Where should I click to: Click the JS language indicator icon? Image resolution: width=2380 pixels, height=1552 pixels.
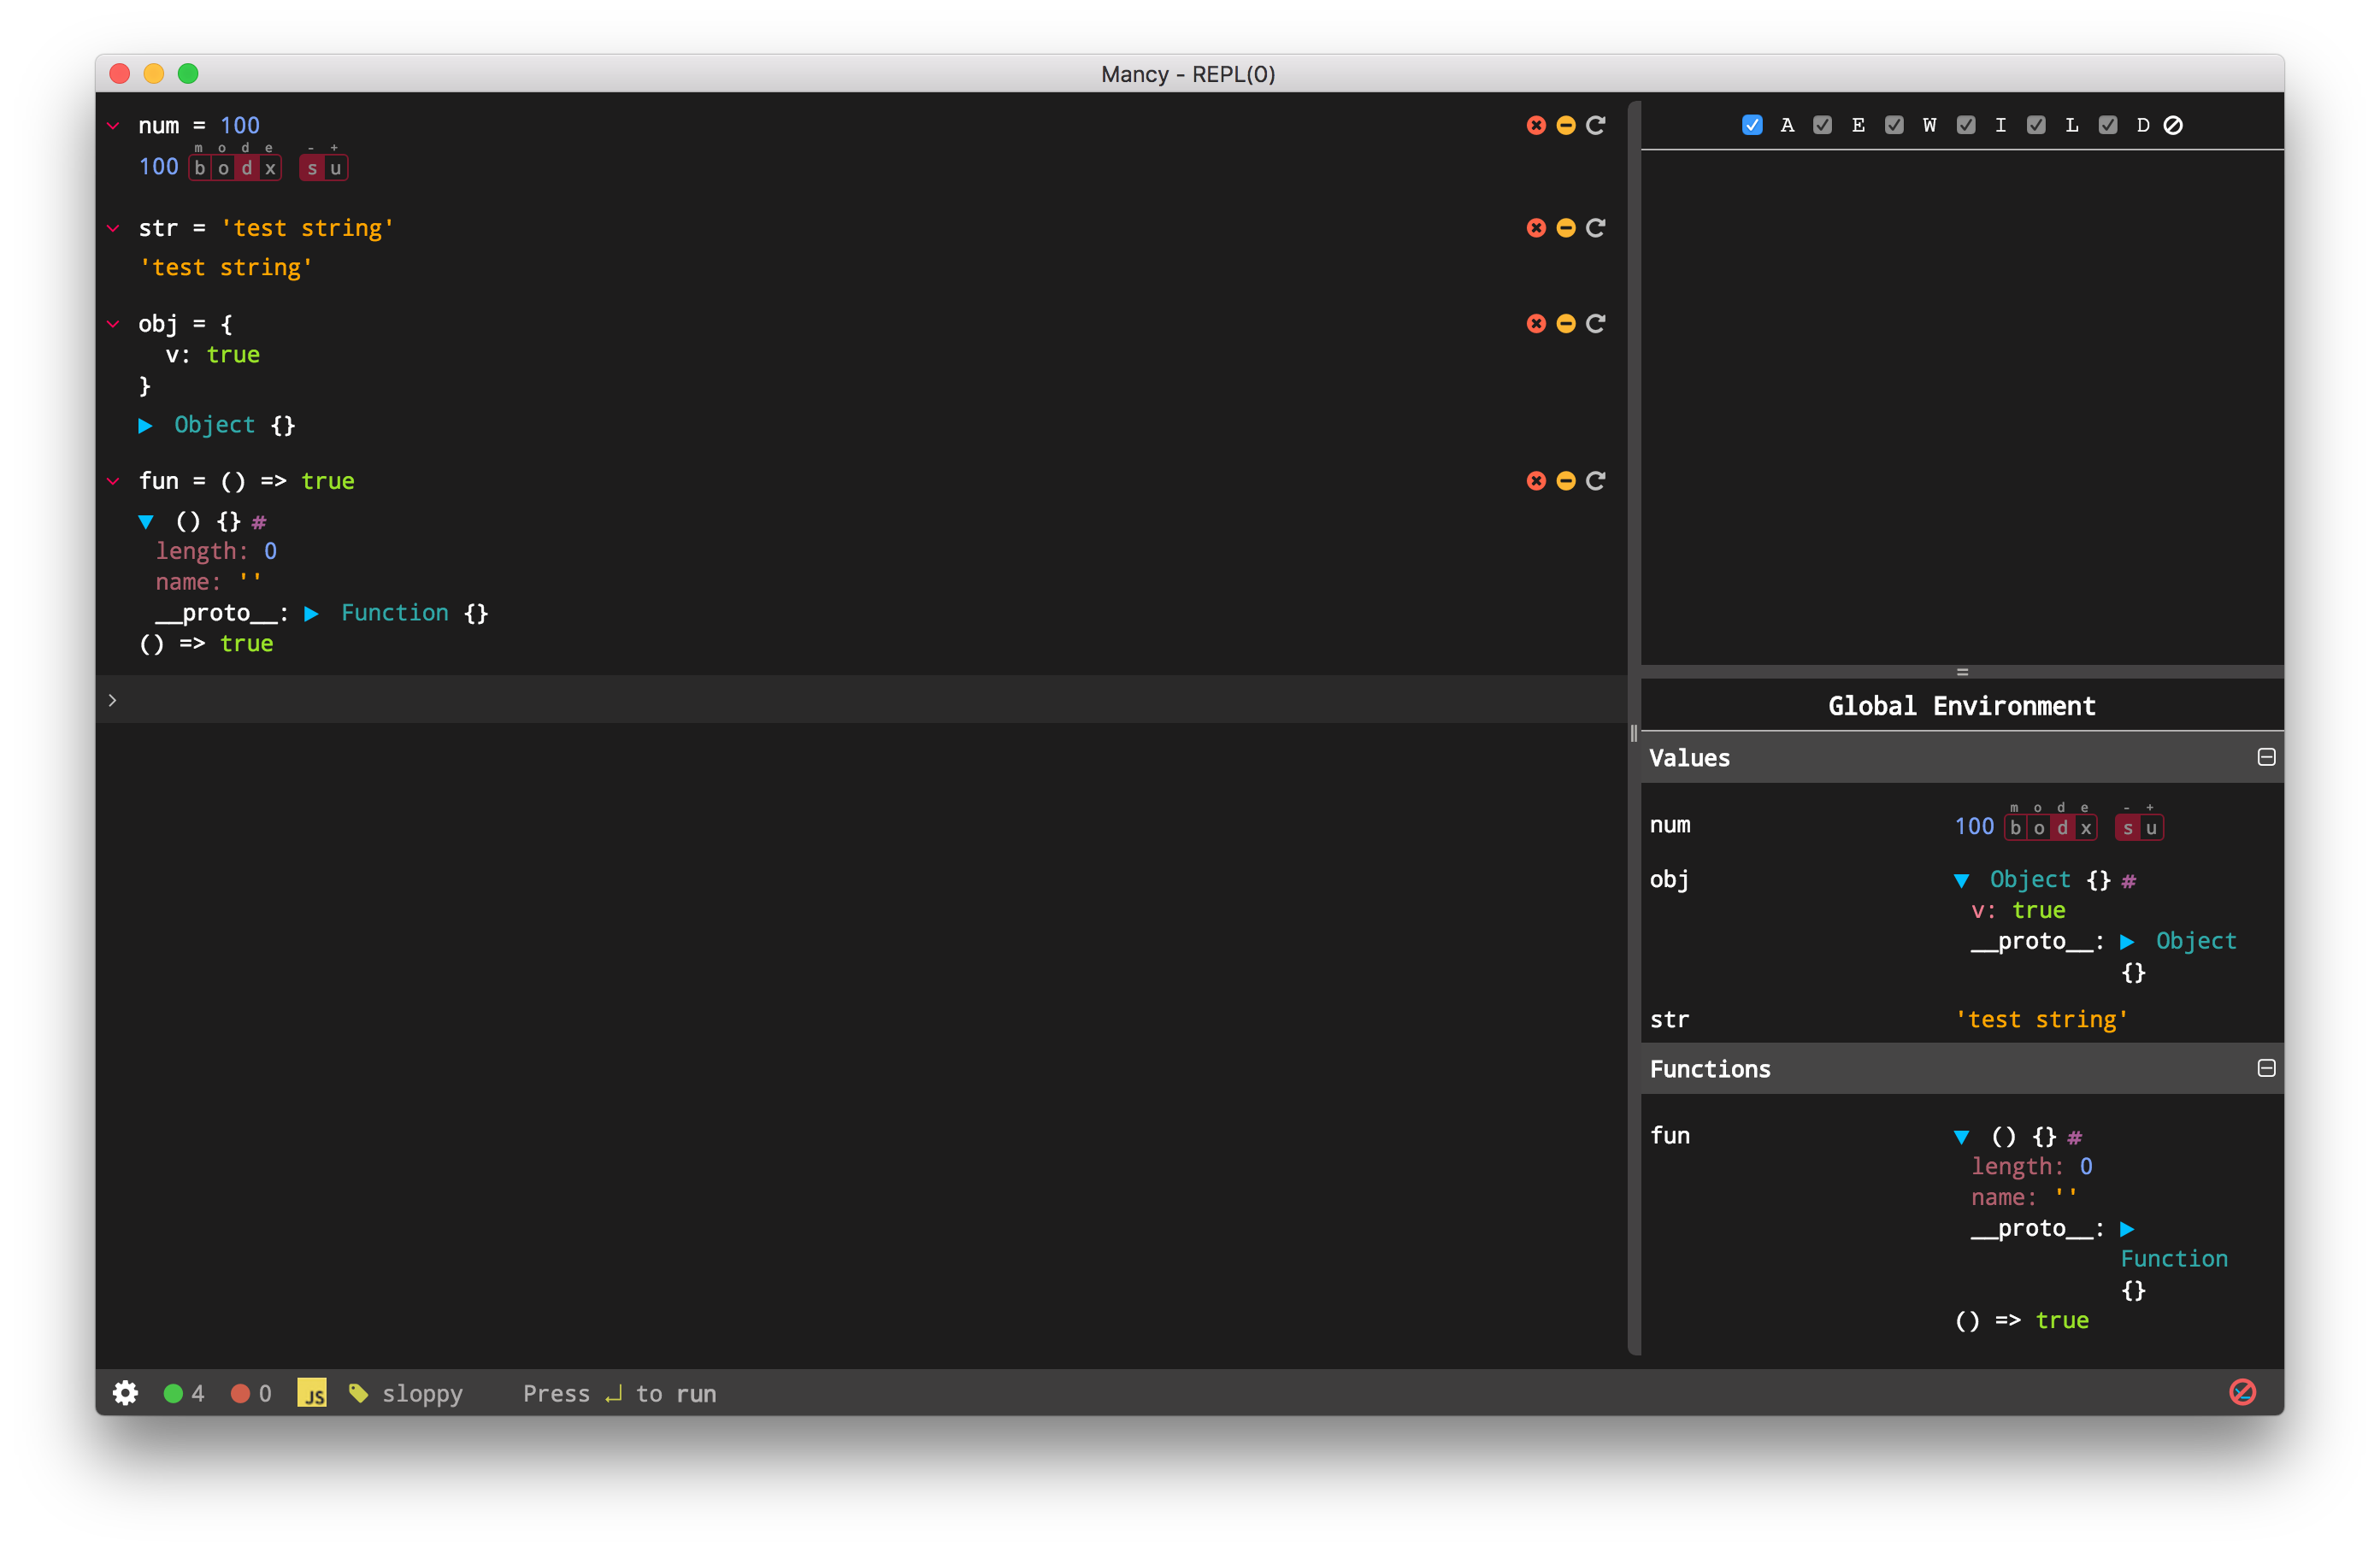click(312, 1392)
